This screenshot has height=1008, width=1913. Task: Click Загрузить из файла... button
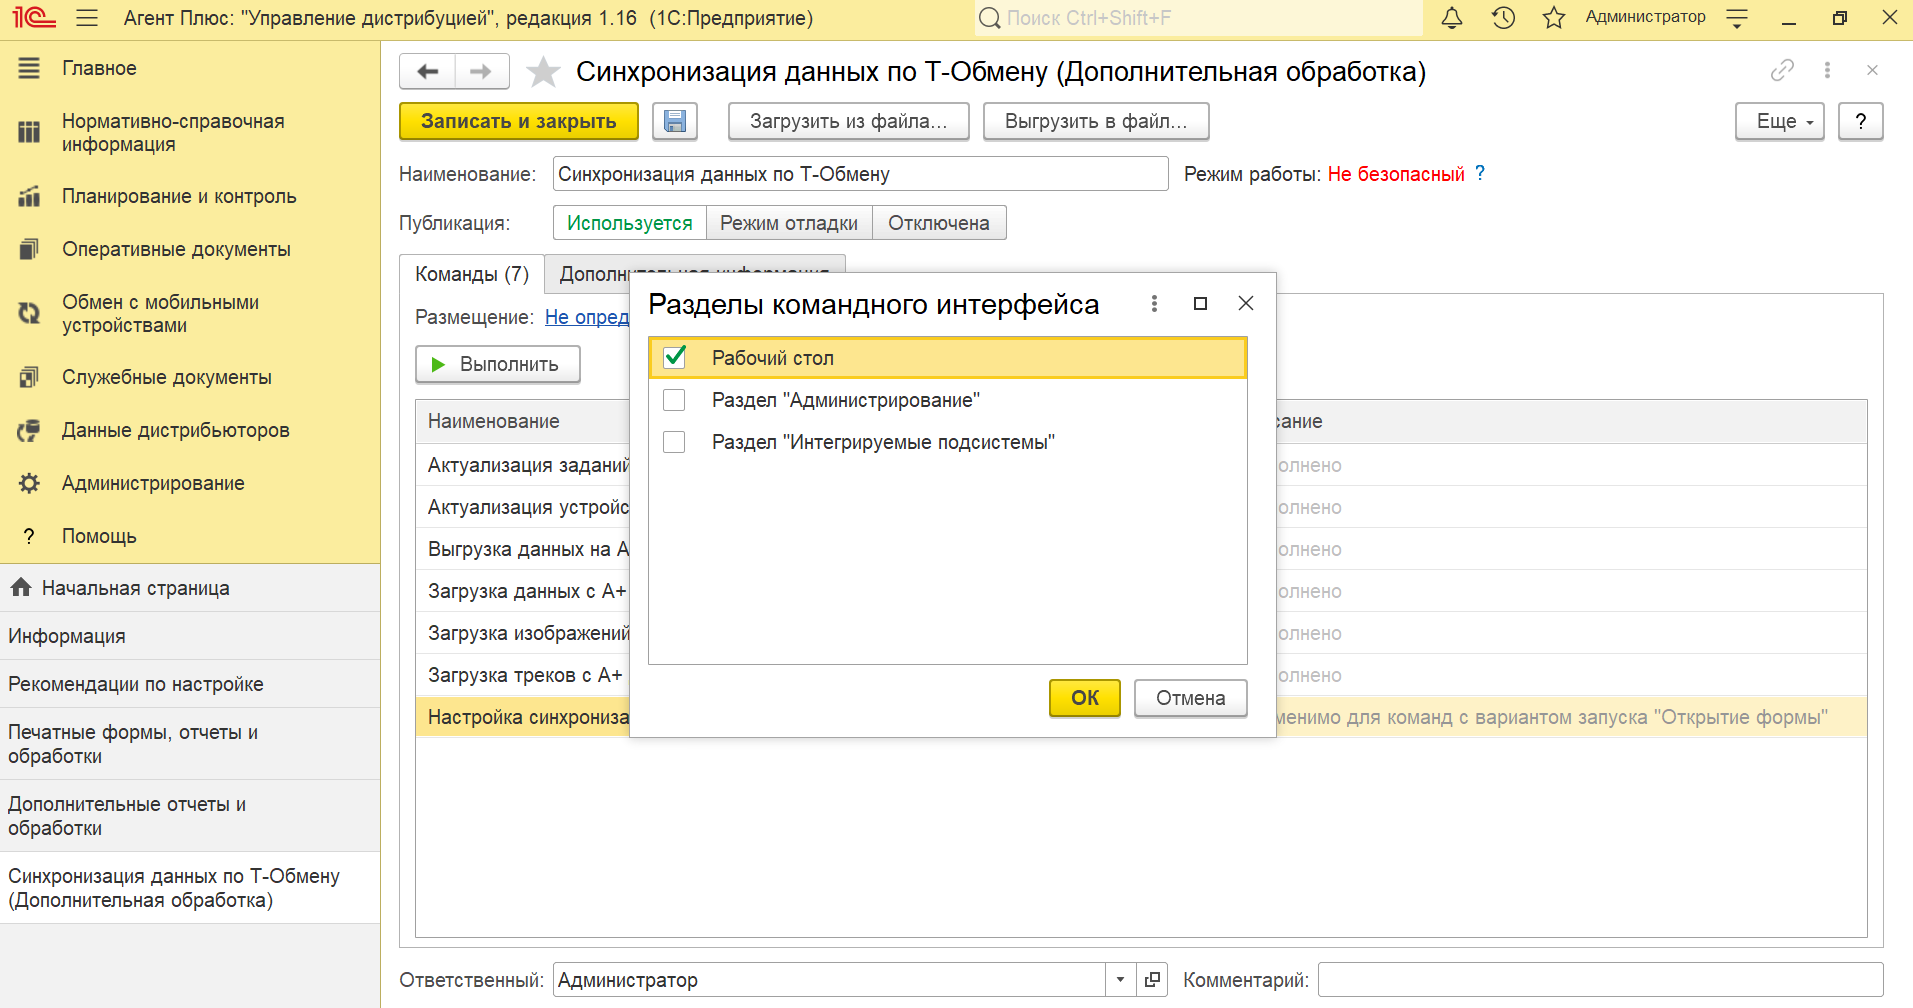(x=849, y=121)
